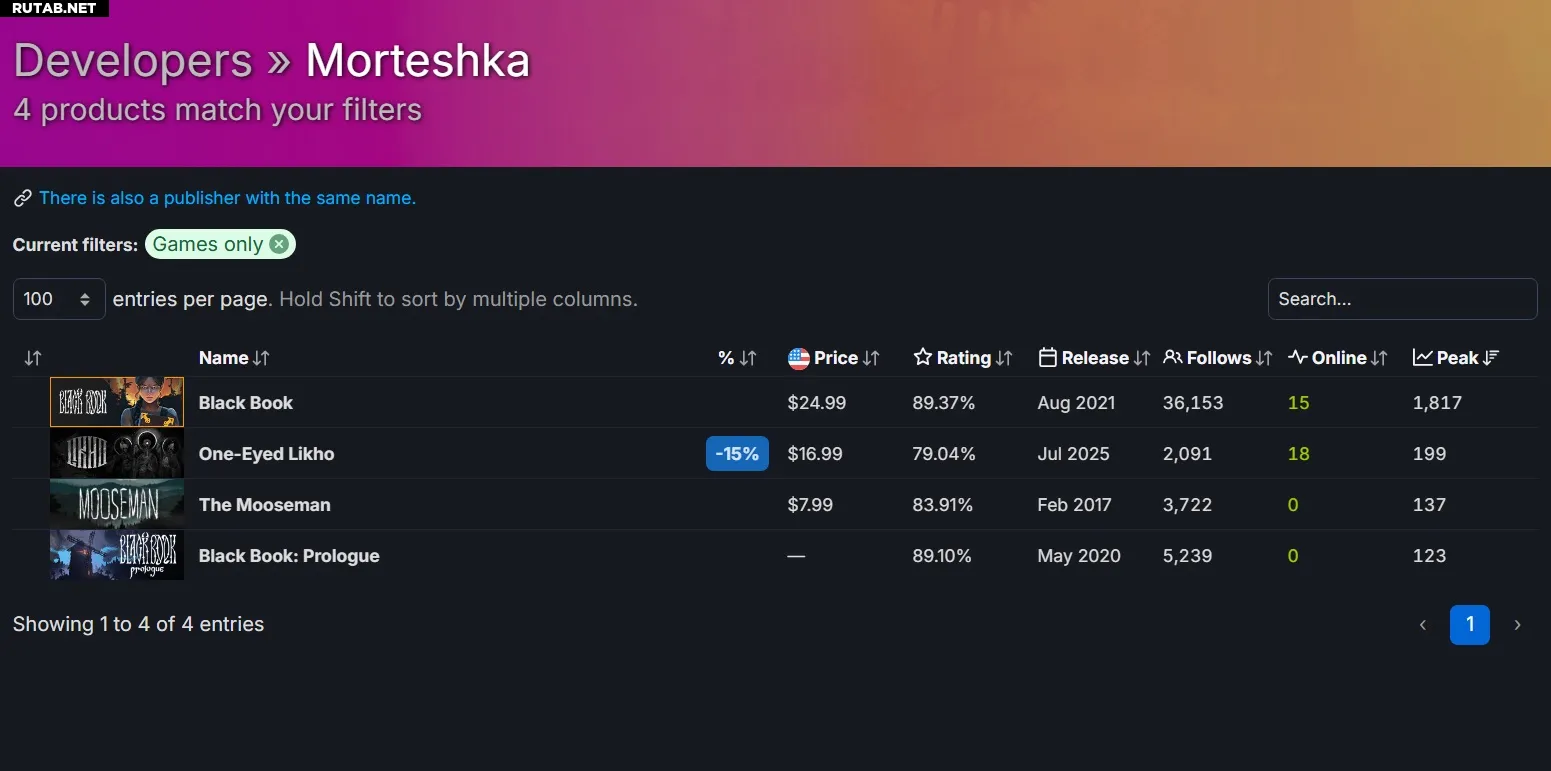
Task: Click the star icon in the Rating header
Action: pyautogui.click(x=922, y=358)
